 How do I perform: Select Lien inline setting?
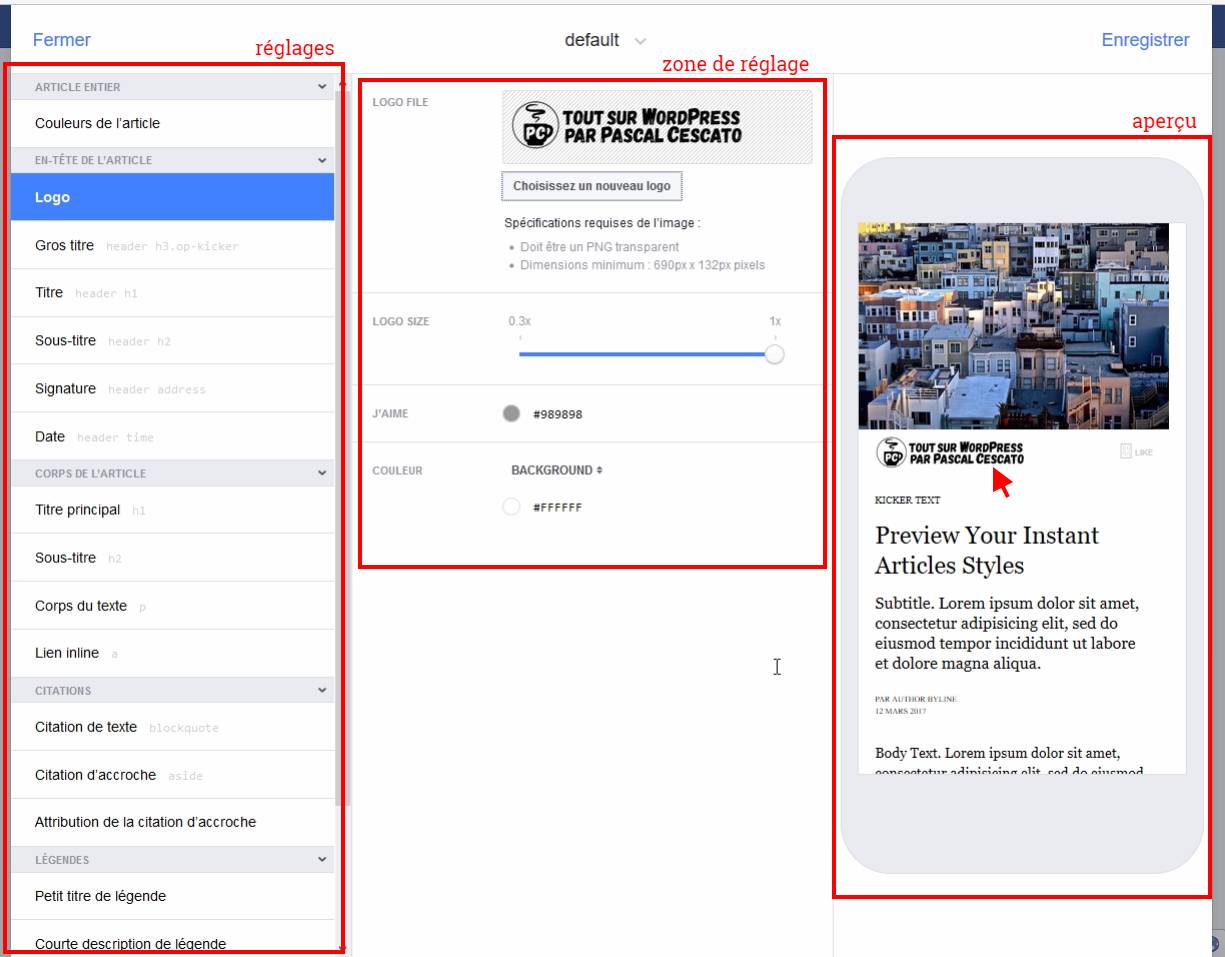point(172,653)
